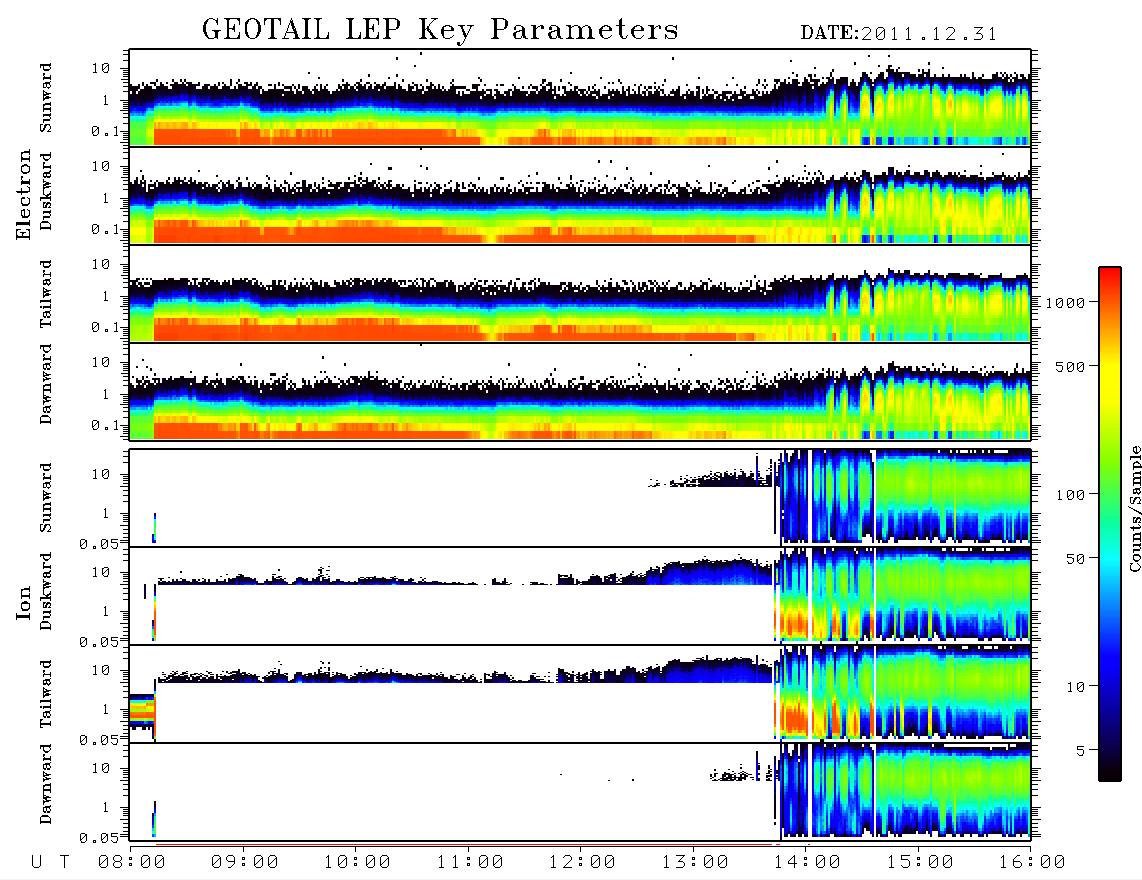Viewport: 1142px width, 880px height.
Task: Click the black bottom of the colorbar
Action: (1110, 771)
